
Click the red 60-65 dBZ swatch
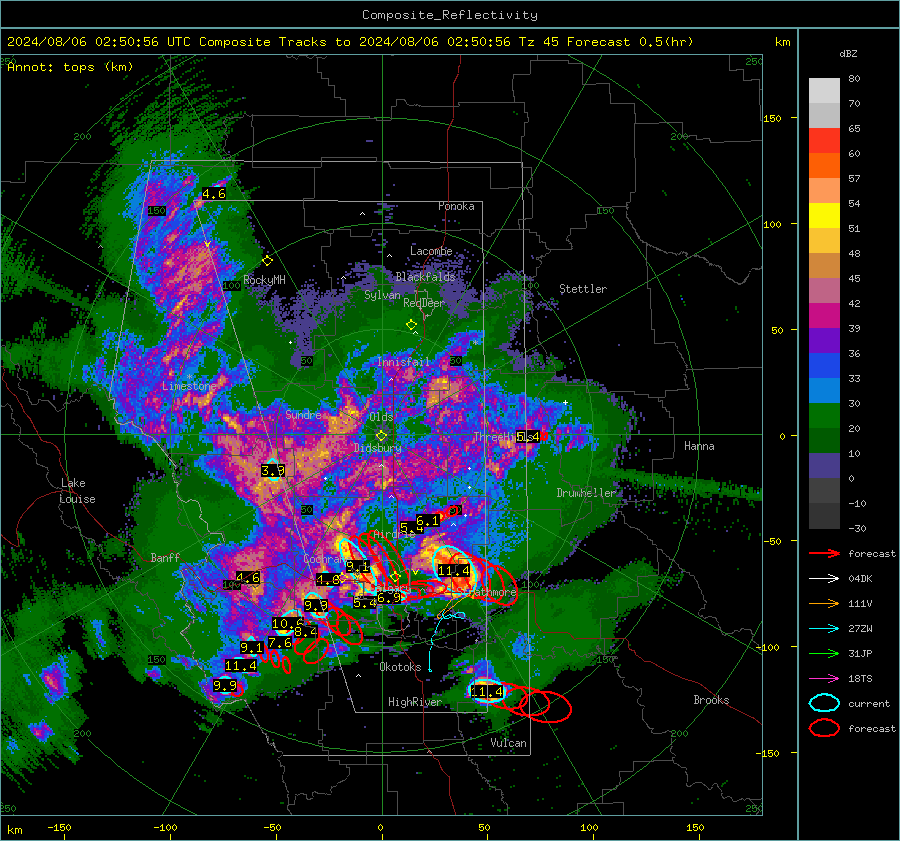[x=824, y=141]
